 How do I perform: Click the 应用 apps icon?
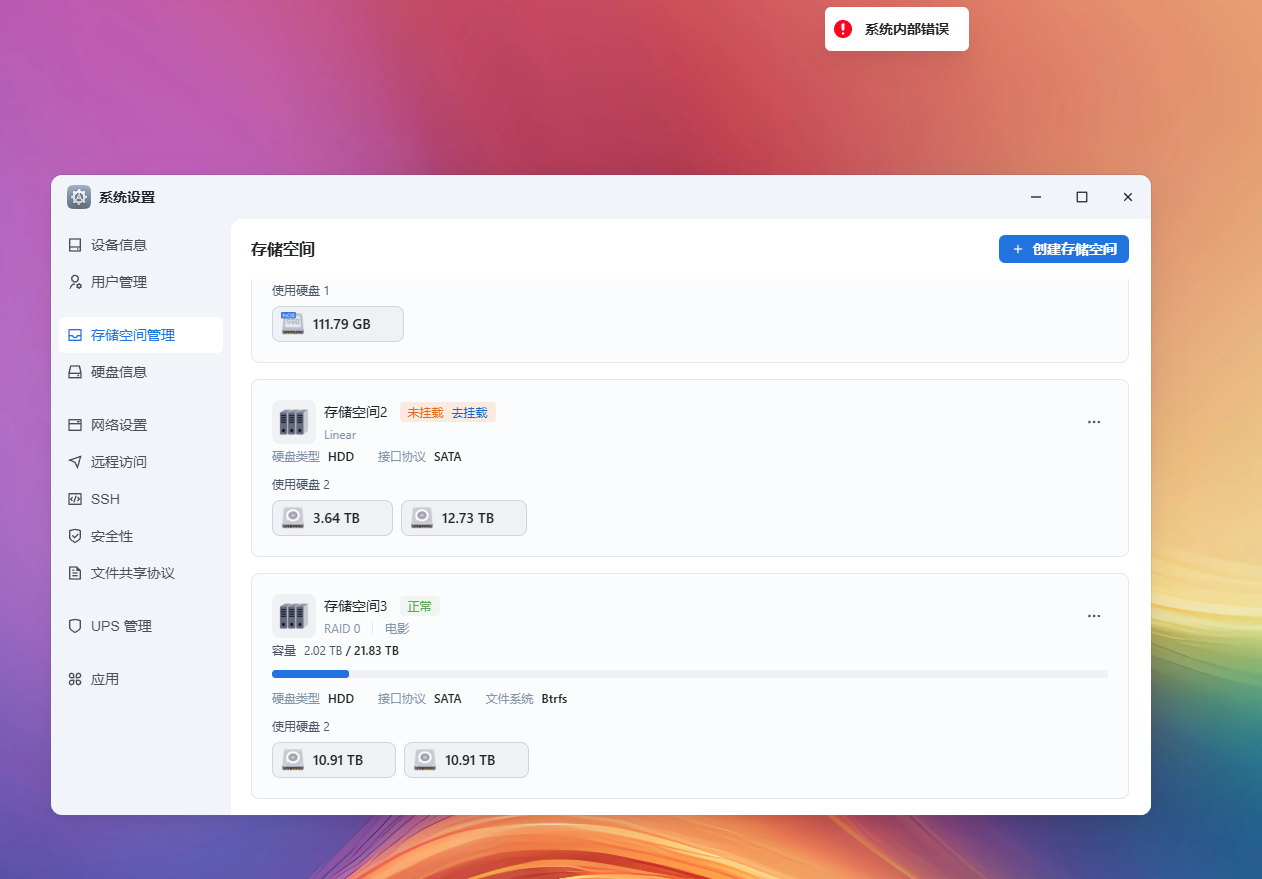(x=75, y=679)
